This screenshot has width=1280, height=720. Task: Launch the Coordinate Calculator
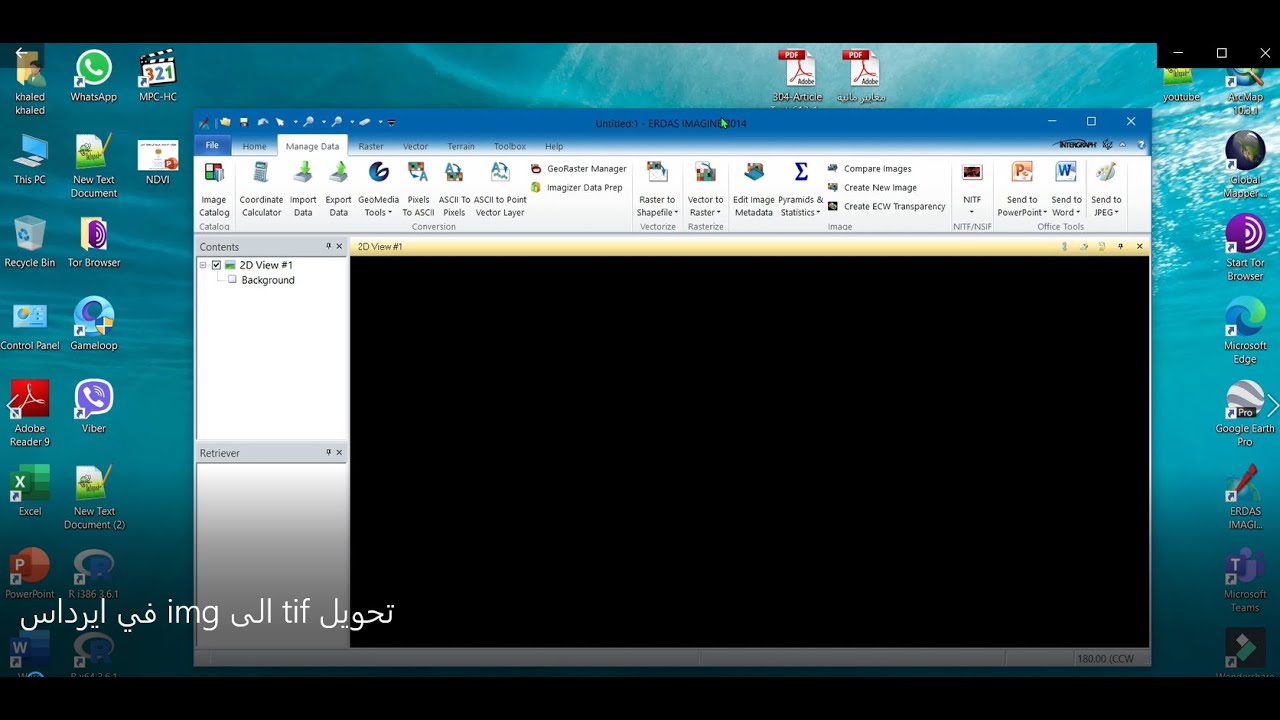[261, 189]
